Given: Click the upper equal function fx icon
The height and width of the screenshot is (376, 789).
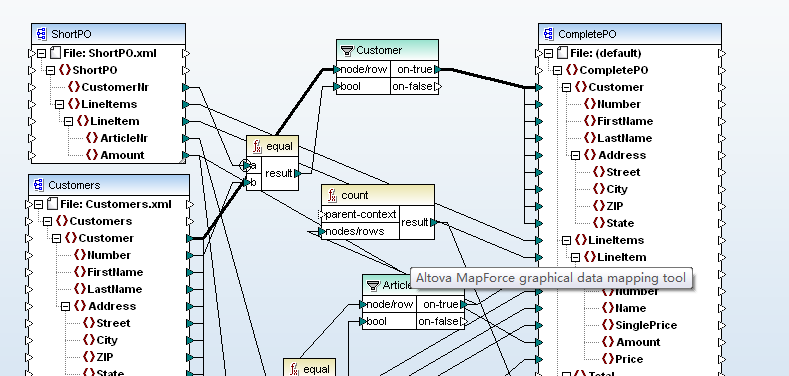Looking at the screenshot, I should tap(257, 146).
